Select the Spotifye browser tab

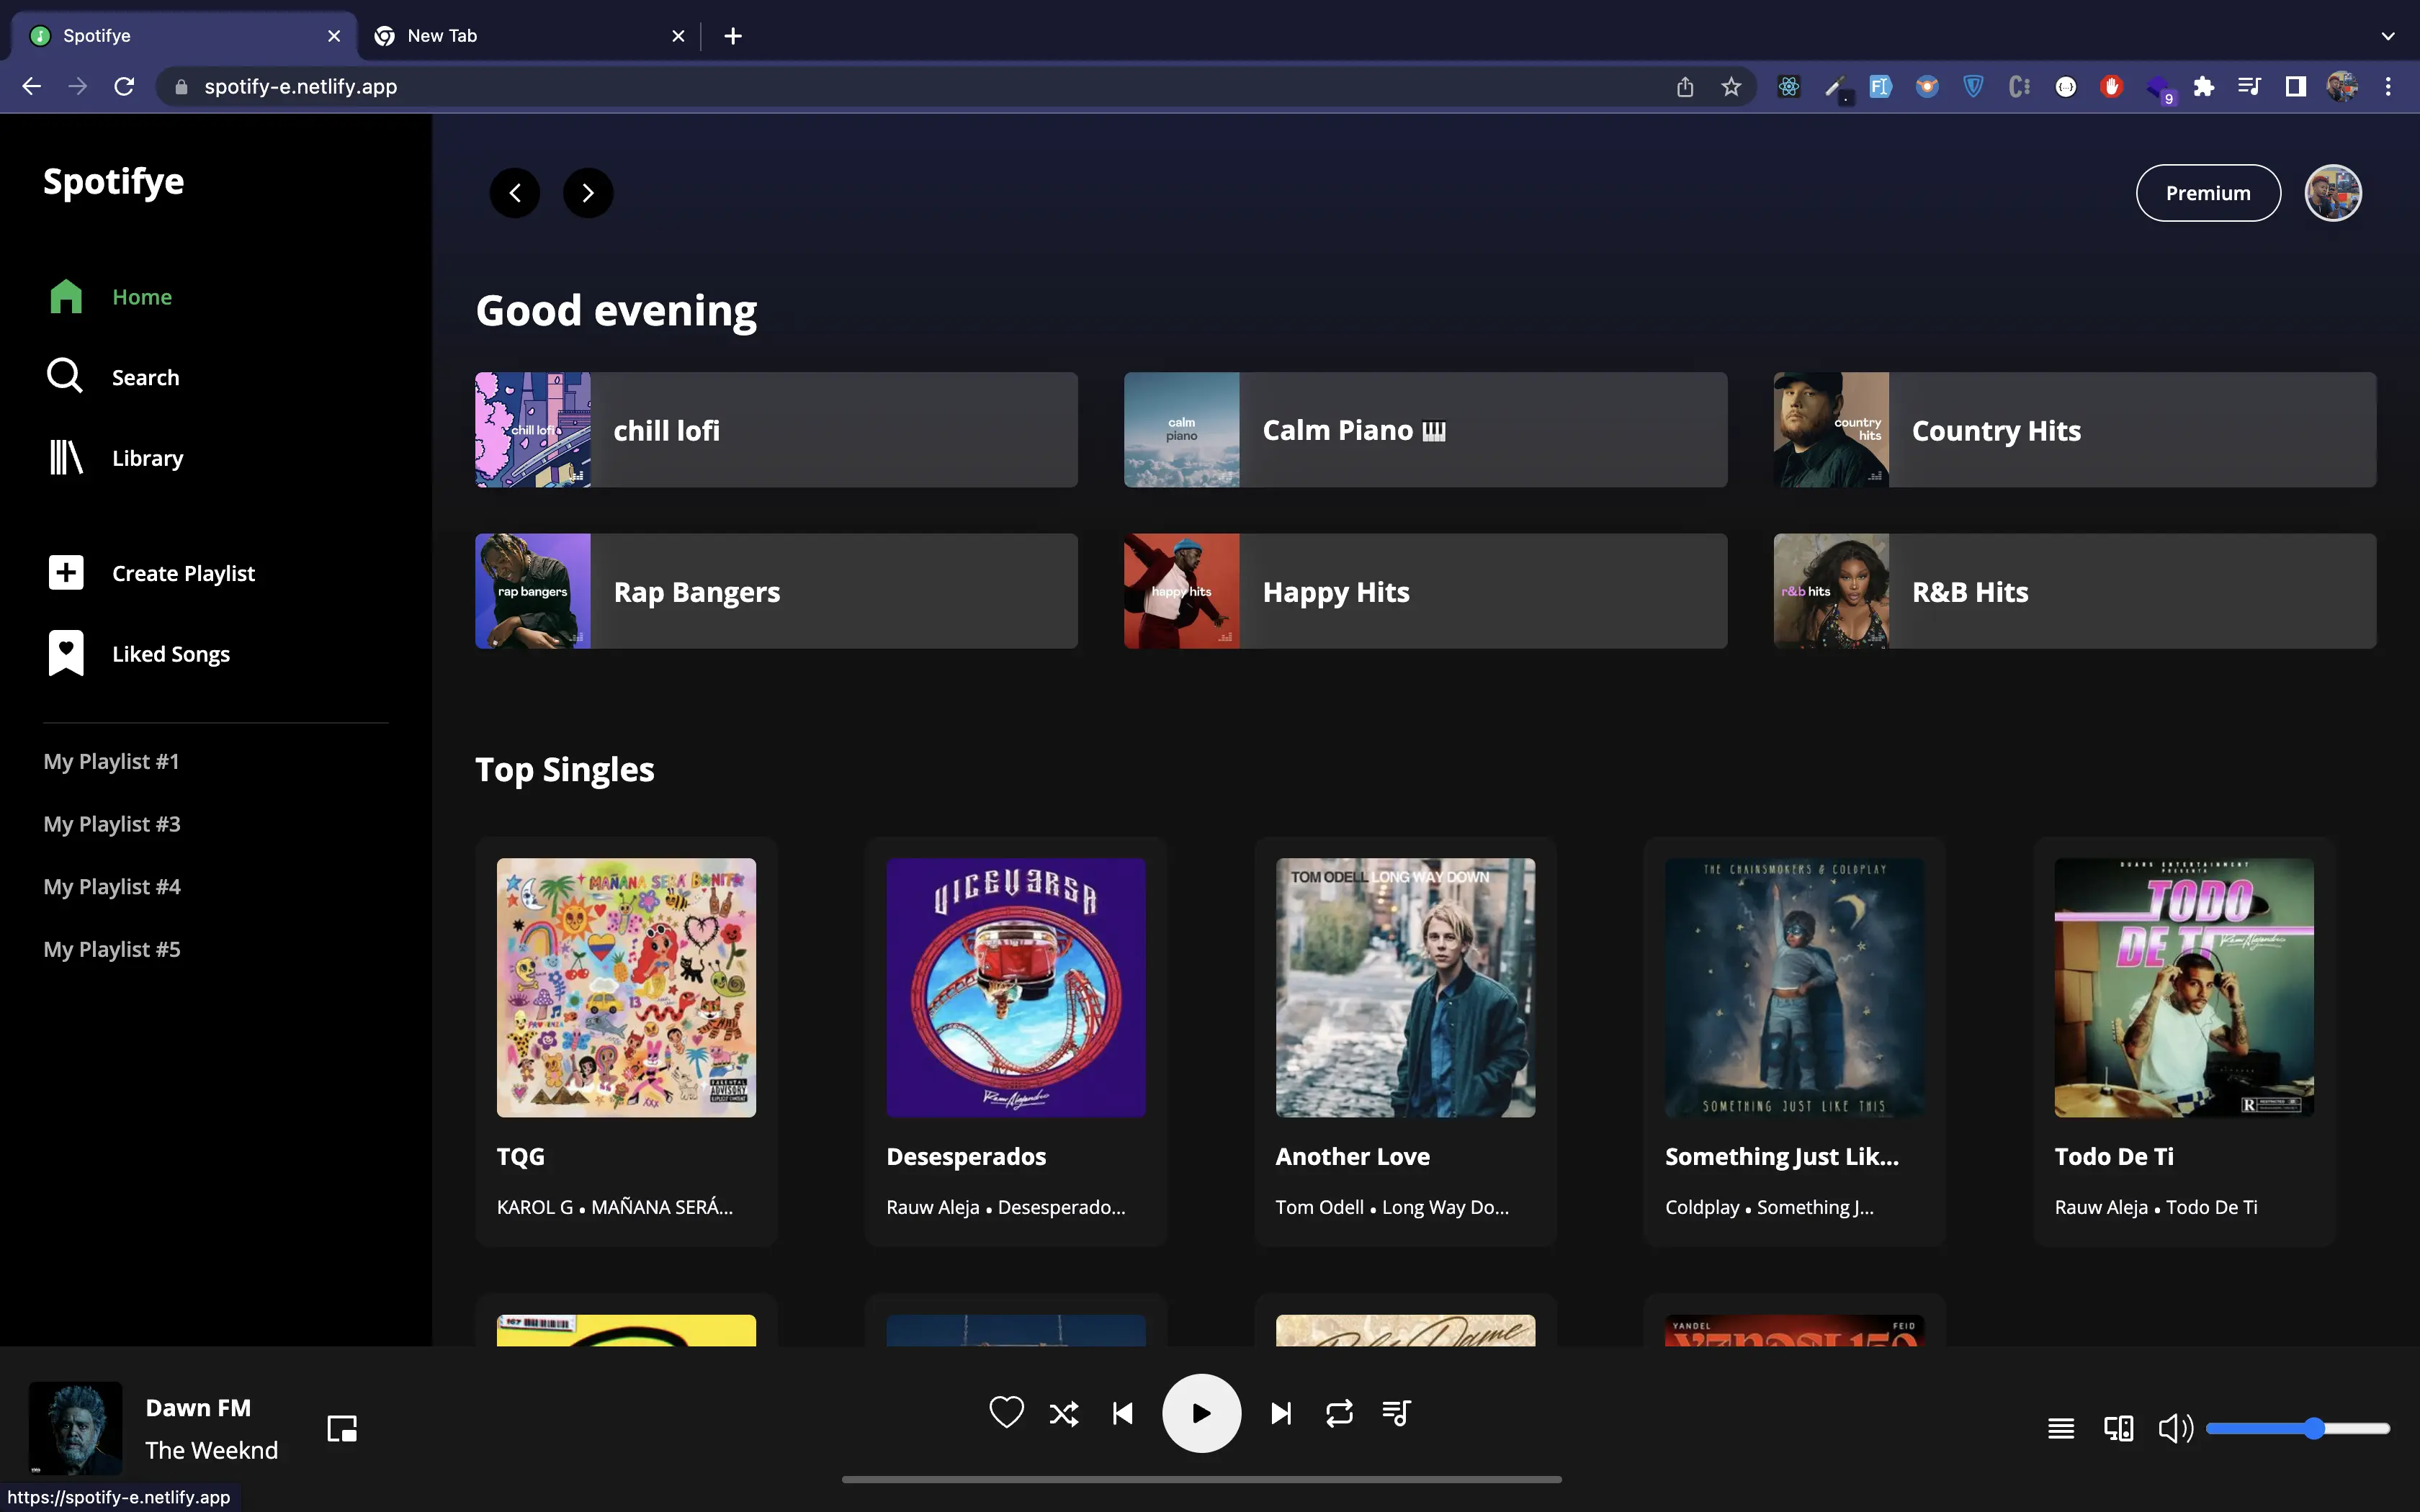pyautogui.click(x=185, y=36)
